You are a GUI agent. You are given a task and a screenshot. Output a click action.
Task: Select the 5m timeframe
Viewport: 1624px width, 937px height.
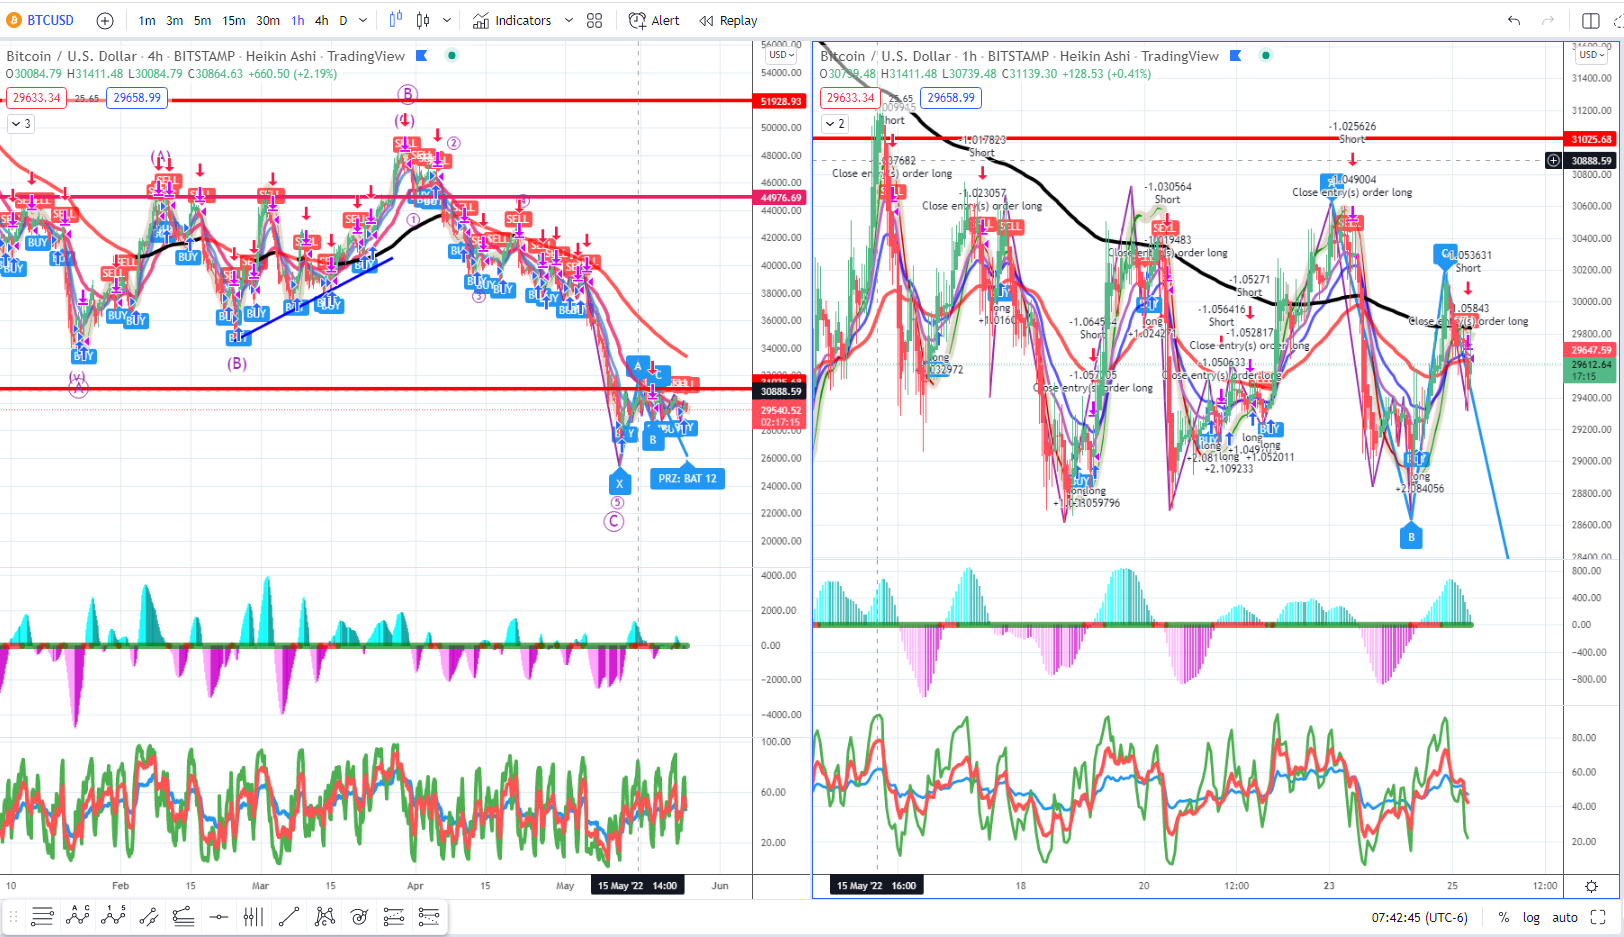click(x=202, y=20)
